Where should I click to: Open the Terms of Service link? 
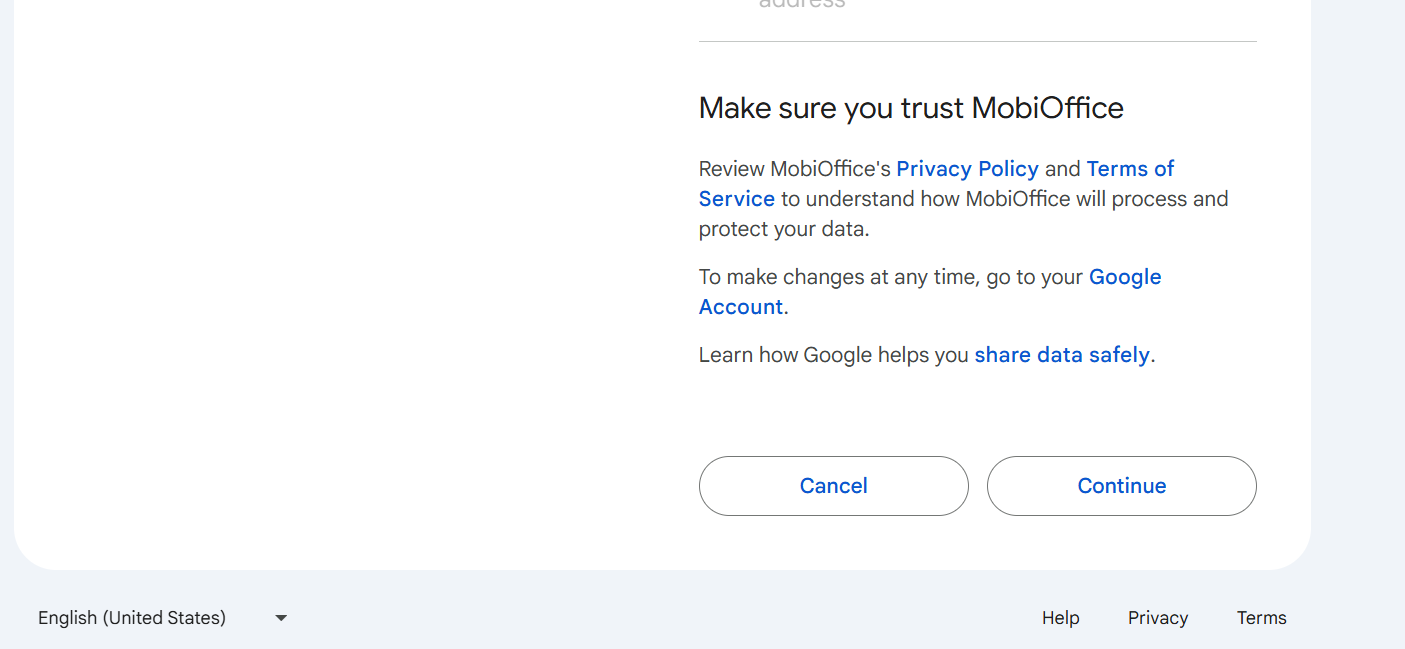click(1130, 169)
